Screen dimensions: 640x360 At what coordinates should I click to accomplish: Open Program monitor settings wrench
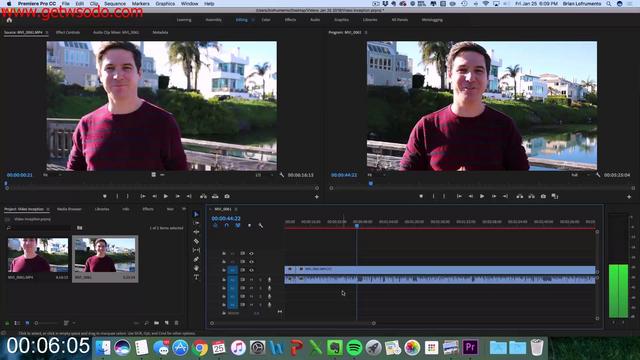point(598,175)
